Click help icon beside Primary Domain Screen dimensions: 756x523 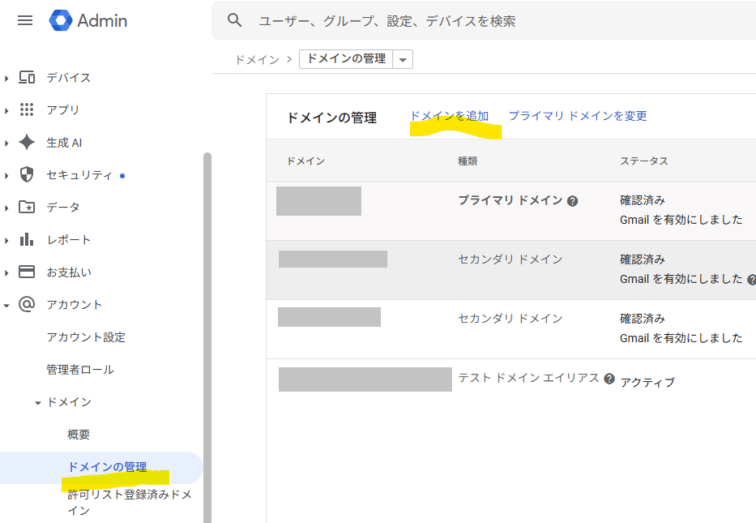pos(572,201)
